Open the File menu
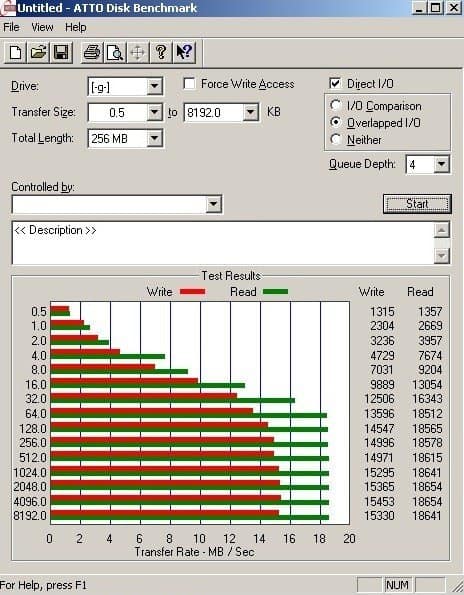The width and height of the screenshot is (464, 595). coord(11,27)
